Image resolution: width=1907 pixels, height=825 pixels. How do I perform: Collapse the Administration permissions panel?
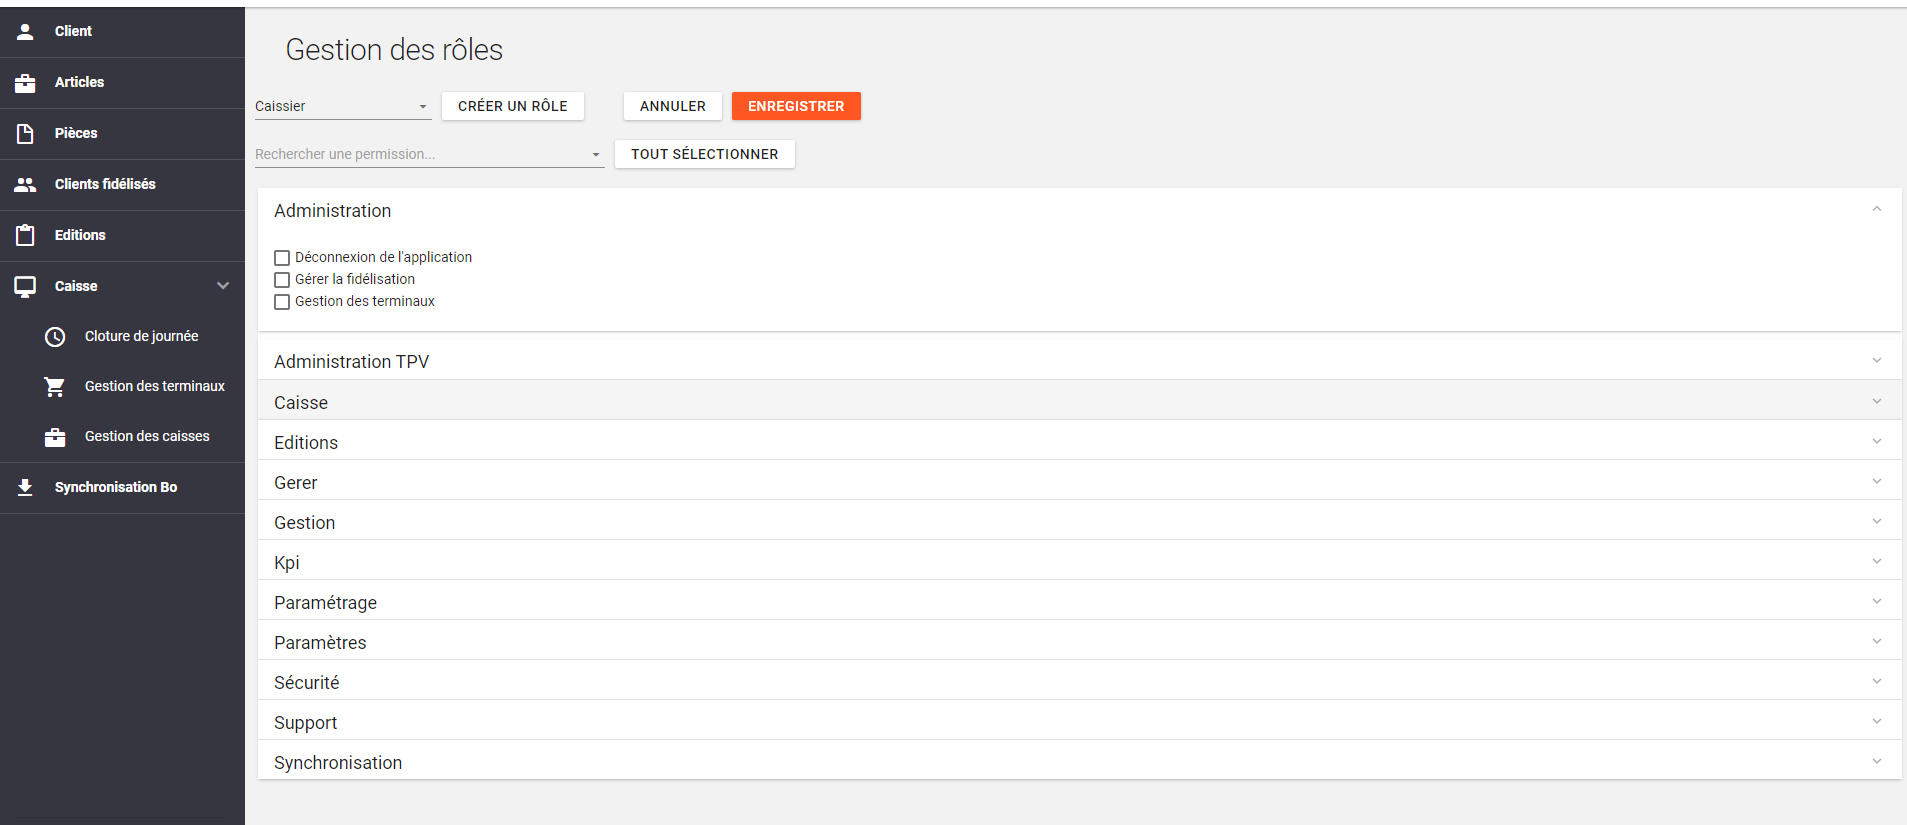[1876, 210]
